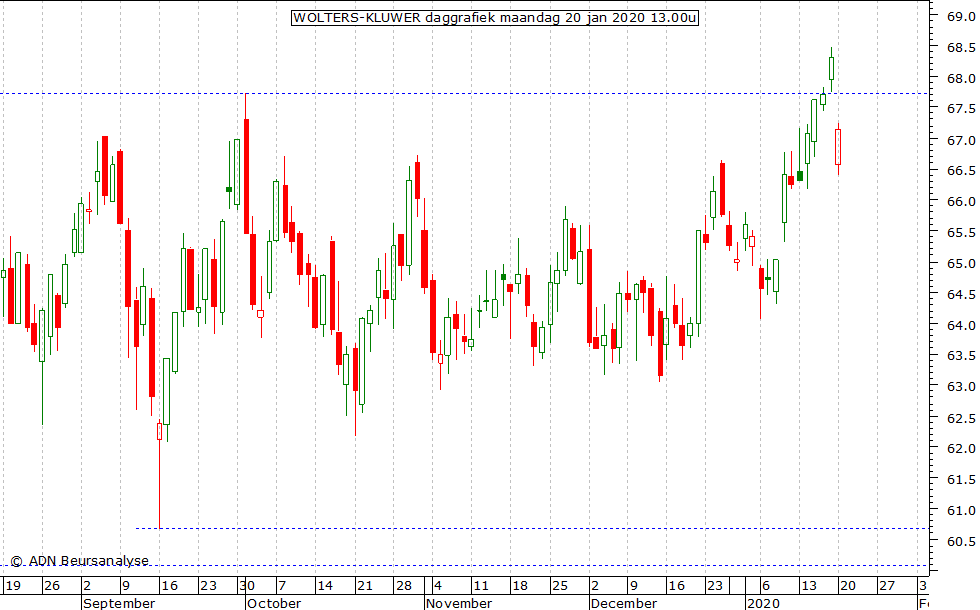Click the date label 6 under January 2020

[x=766, y=586]
